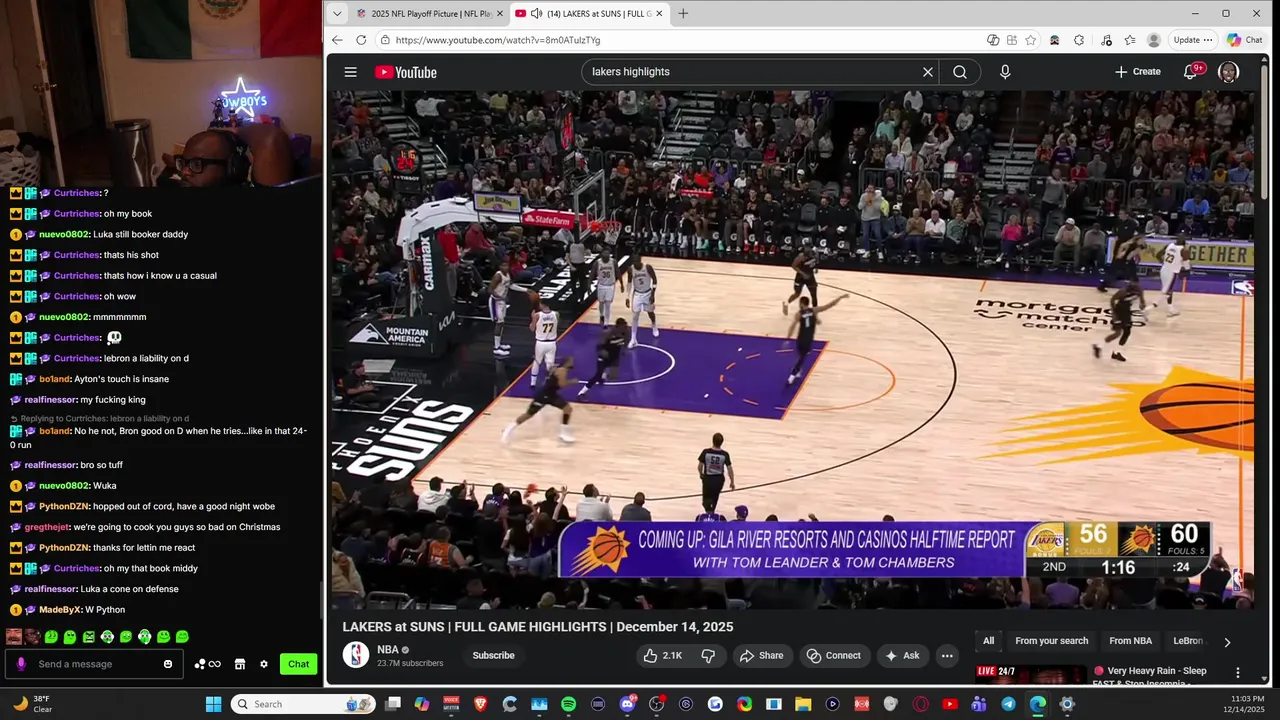
Task: Open the browser extensions puzzle icon
Action: (1079, 40)
